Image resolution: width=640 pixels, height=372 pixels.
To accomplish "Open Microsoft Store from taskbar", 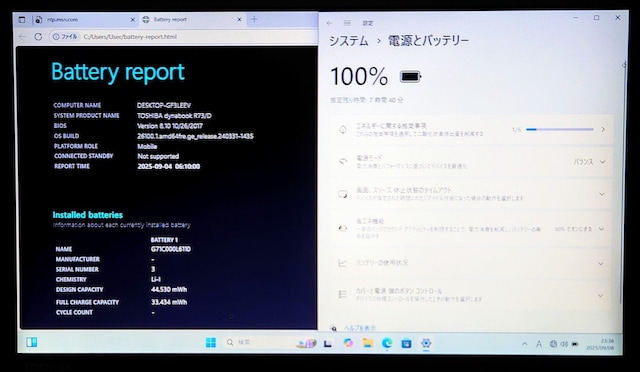I will pos(406,343).
